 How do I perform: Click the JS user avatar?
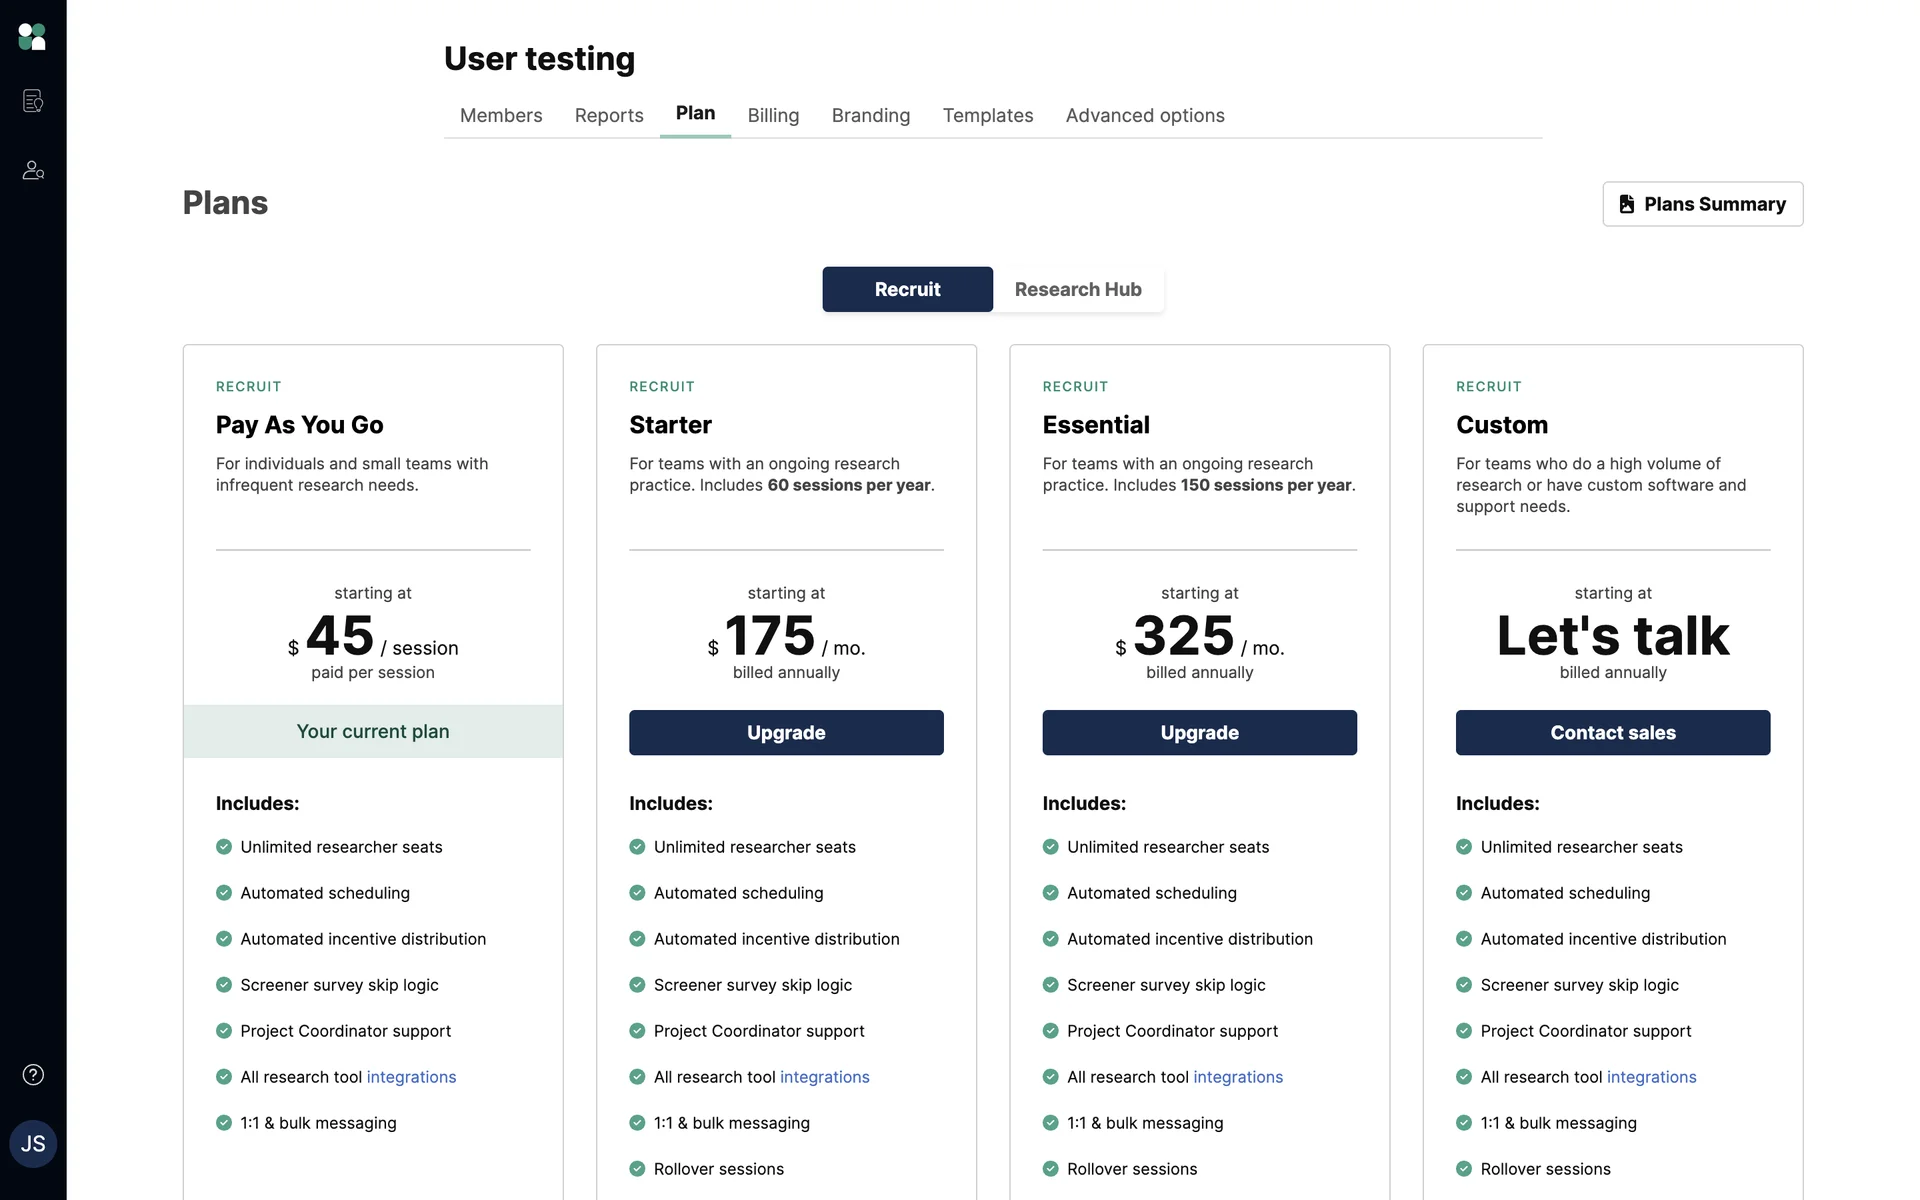tap(33, 1144)
